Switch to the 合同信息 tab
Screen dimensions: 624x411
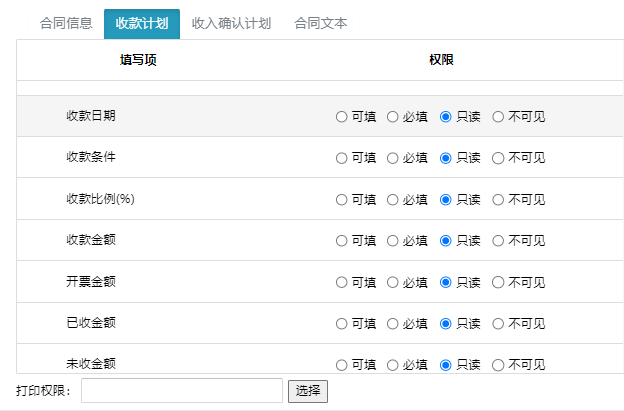pos(66,23)
